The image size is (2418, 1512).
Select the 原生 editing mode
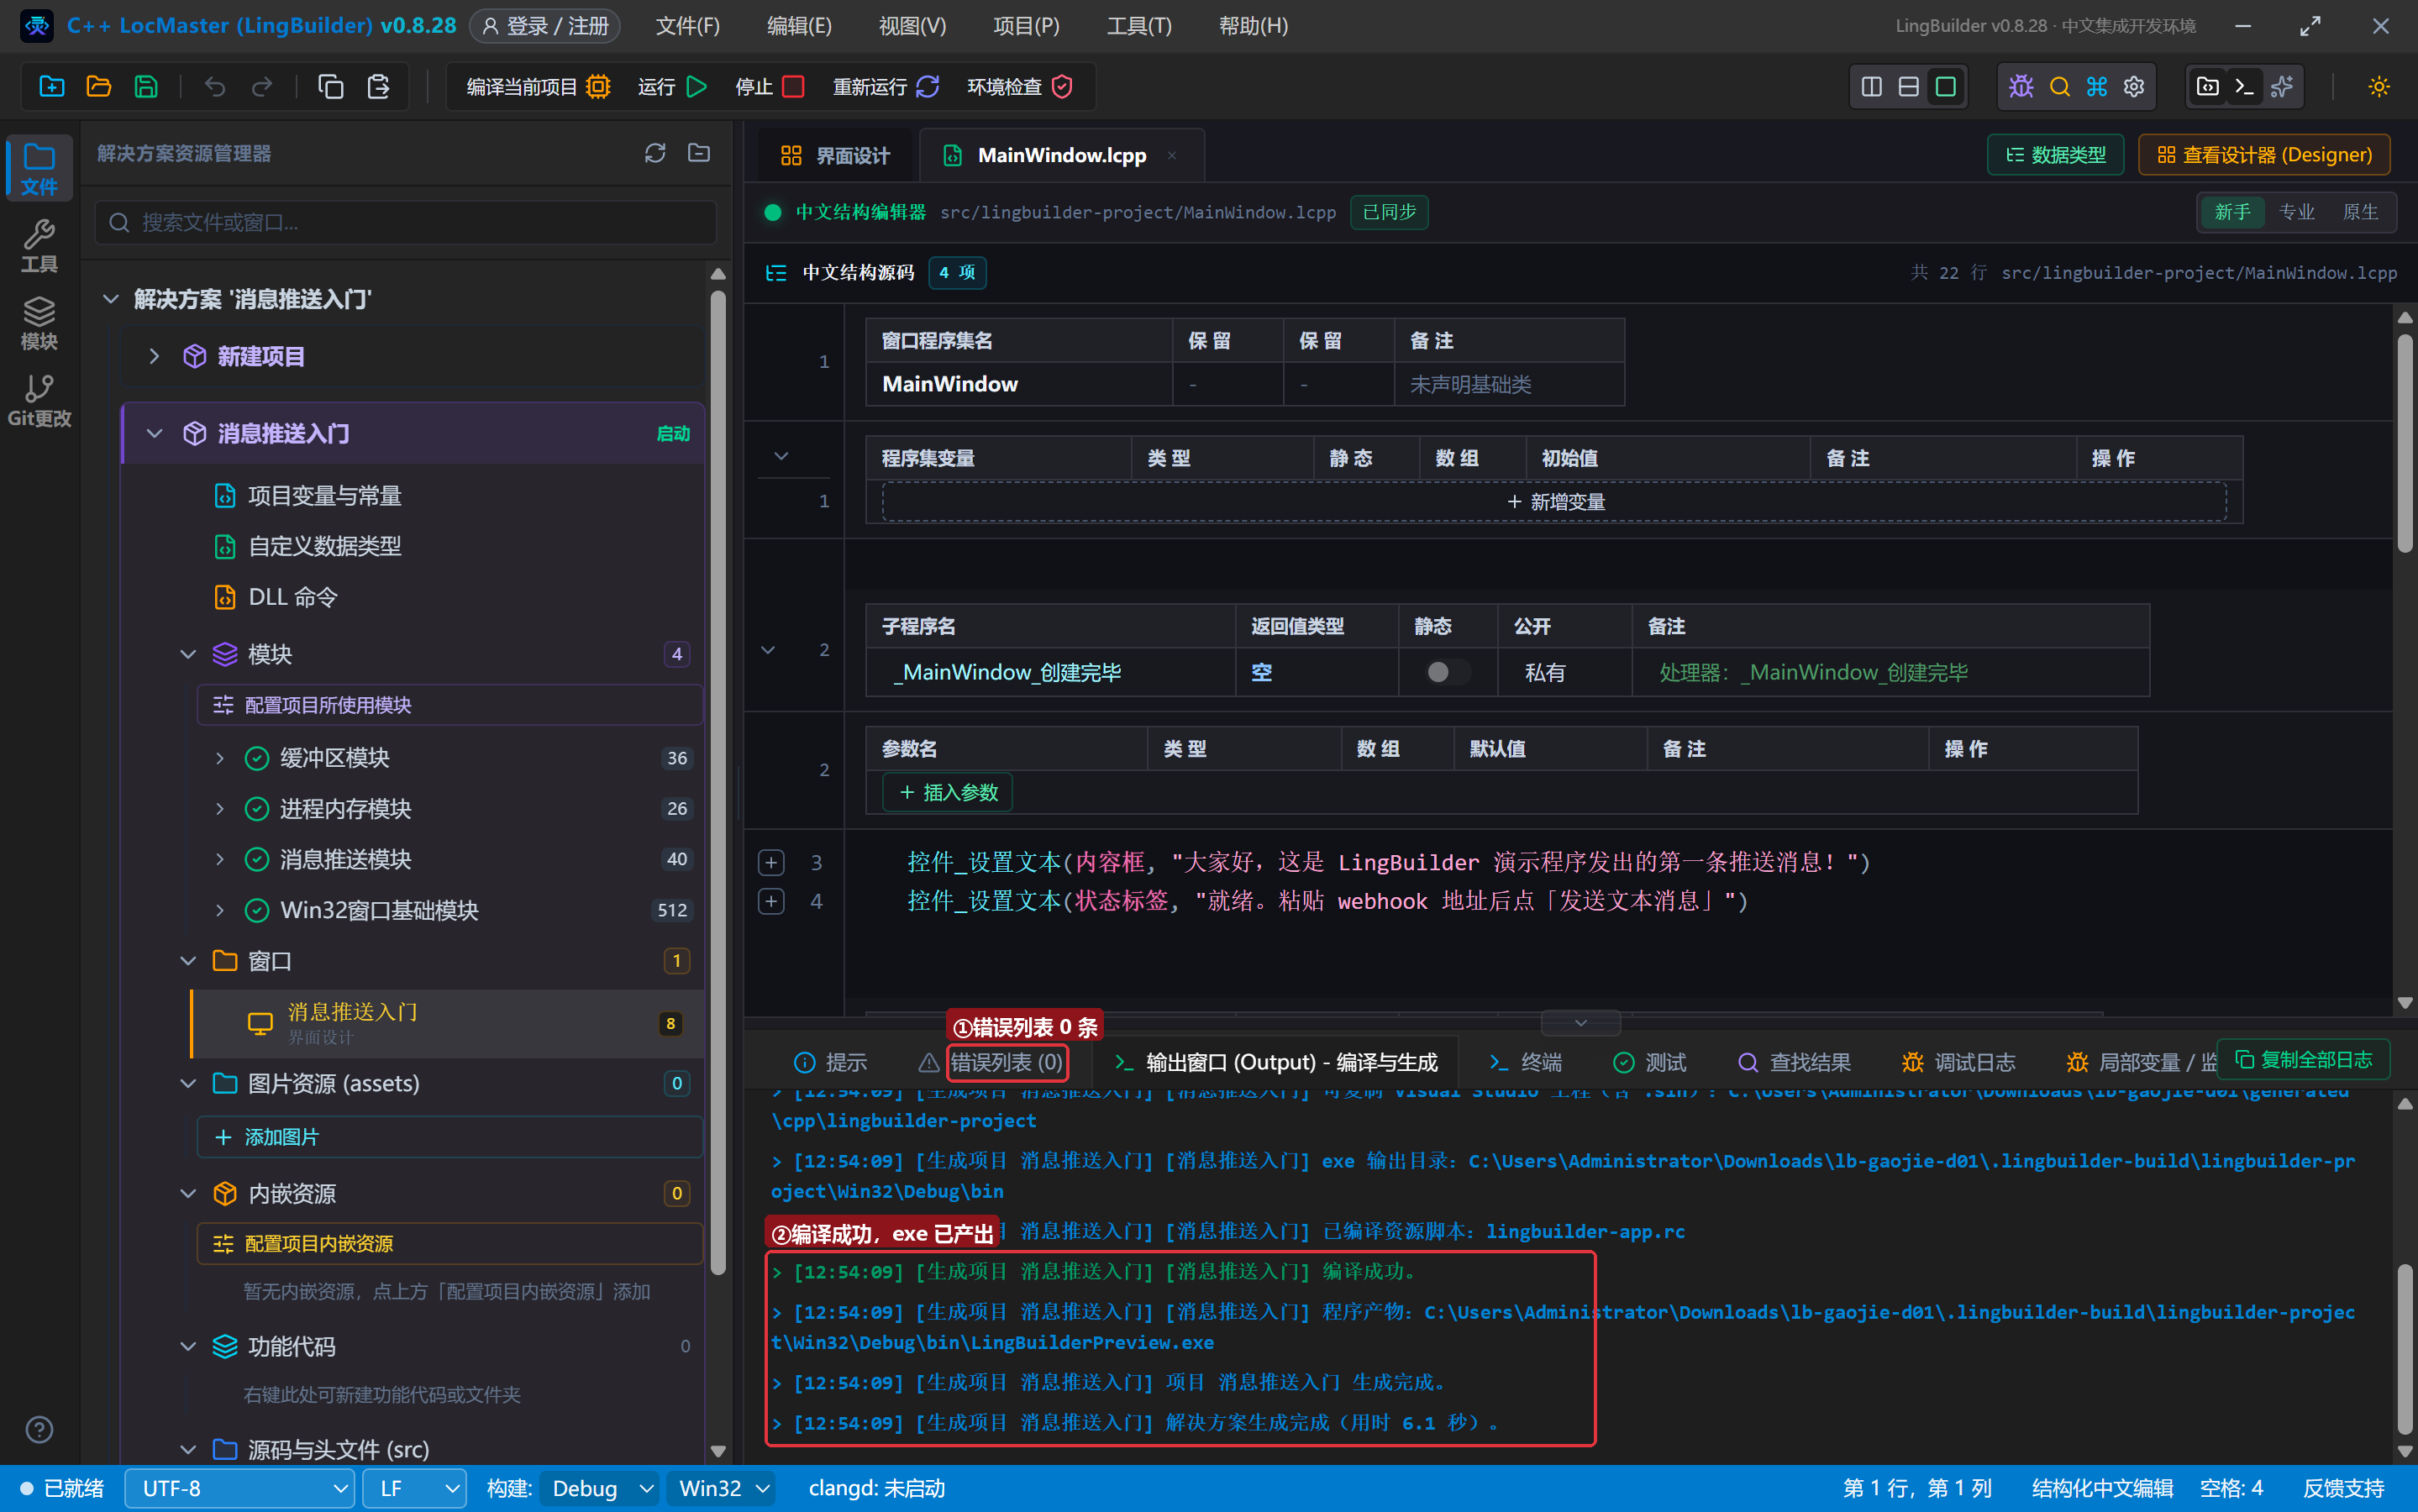(2360, 212)
